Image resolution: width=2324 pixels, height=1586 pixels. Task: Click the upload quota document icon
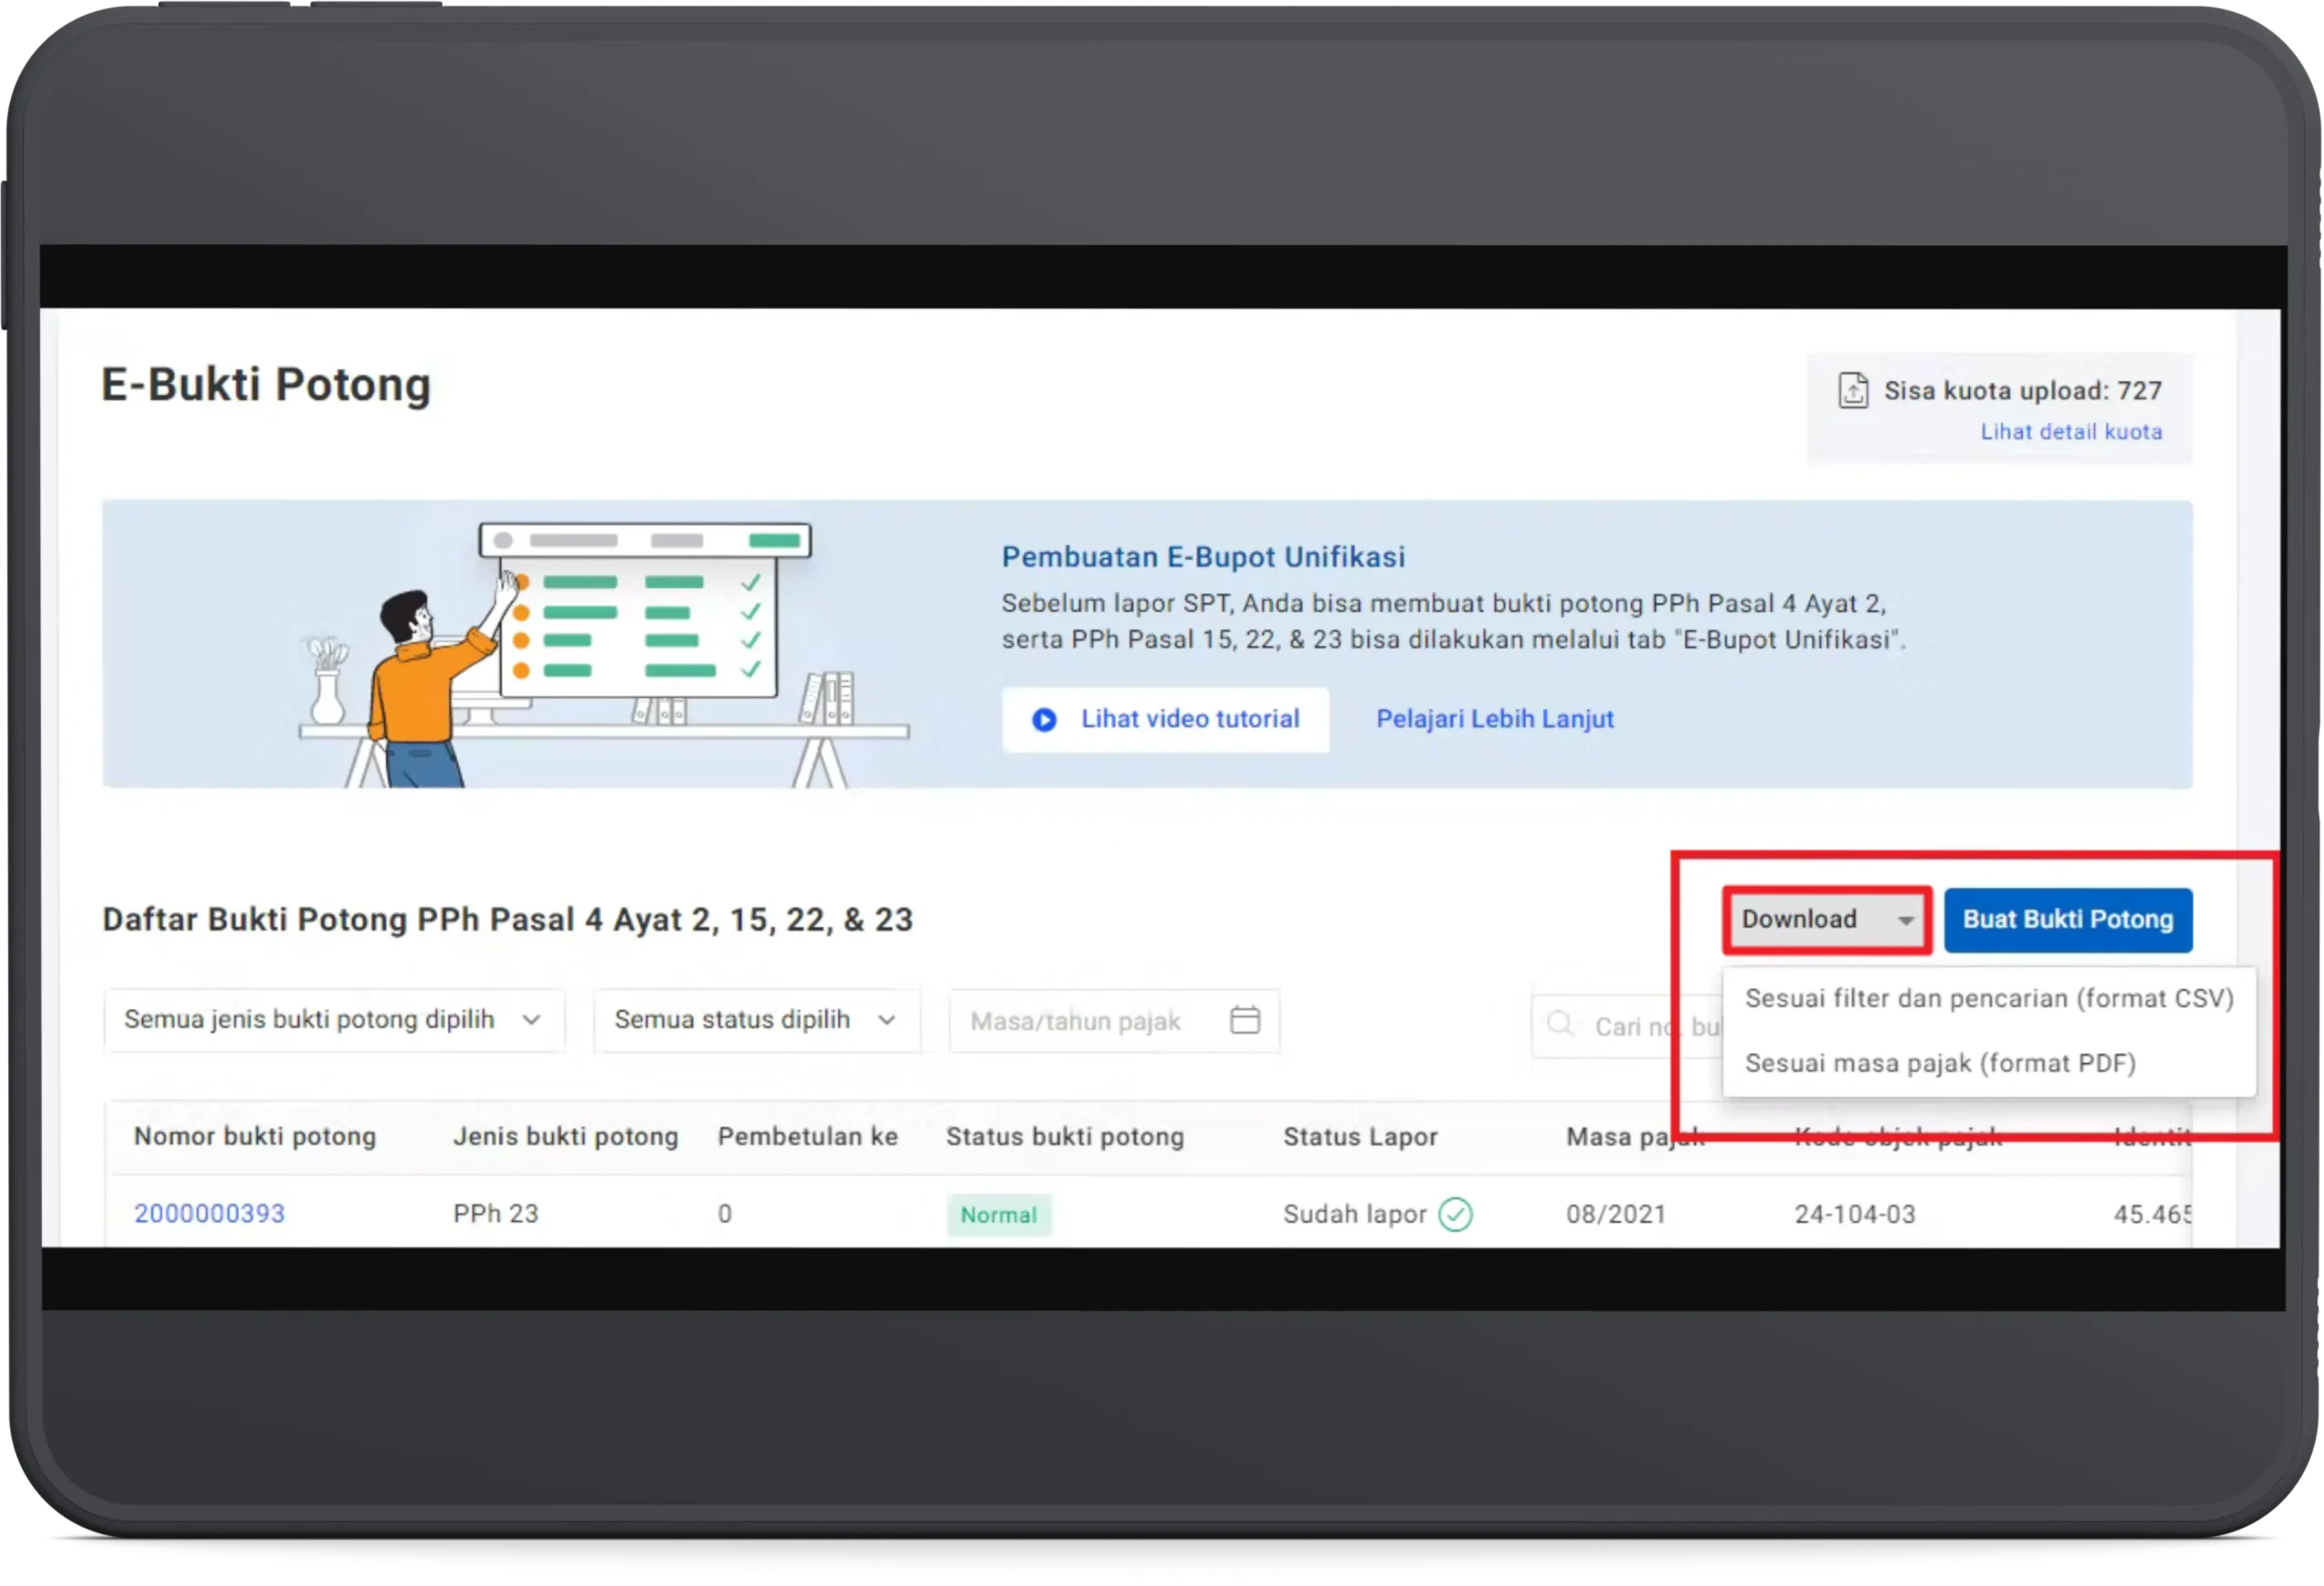1852,390
